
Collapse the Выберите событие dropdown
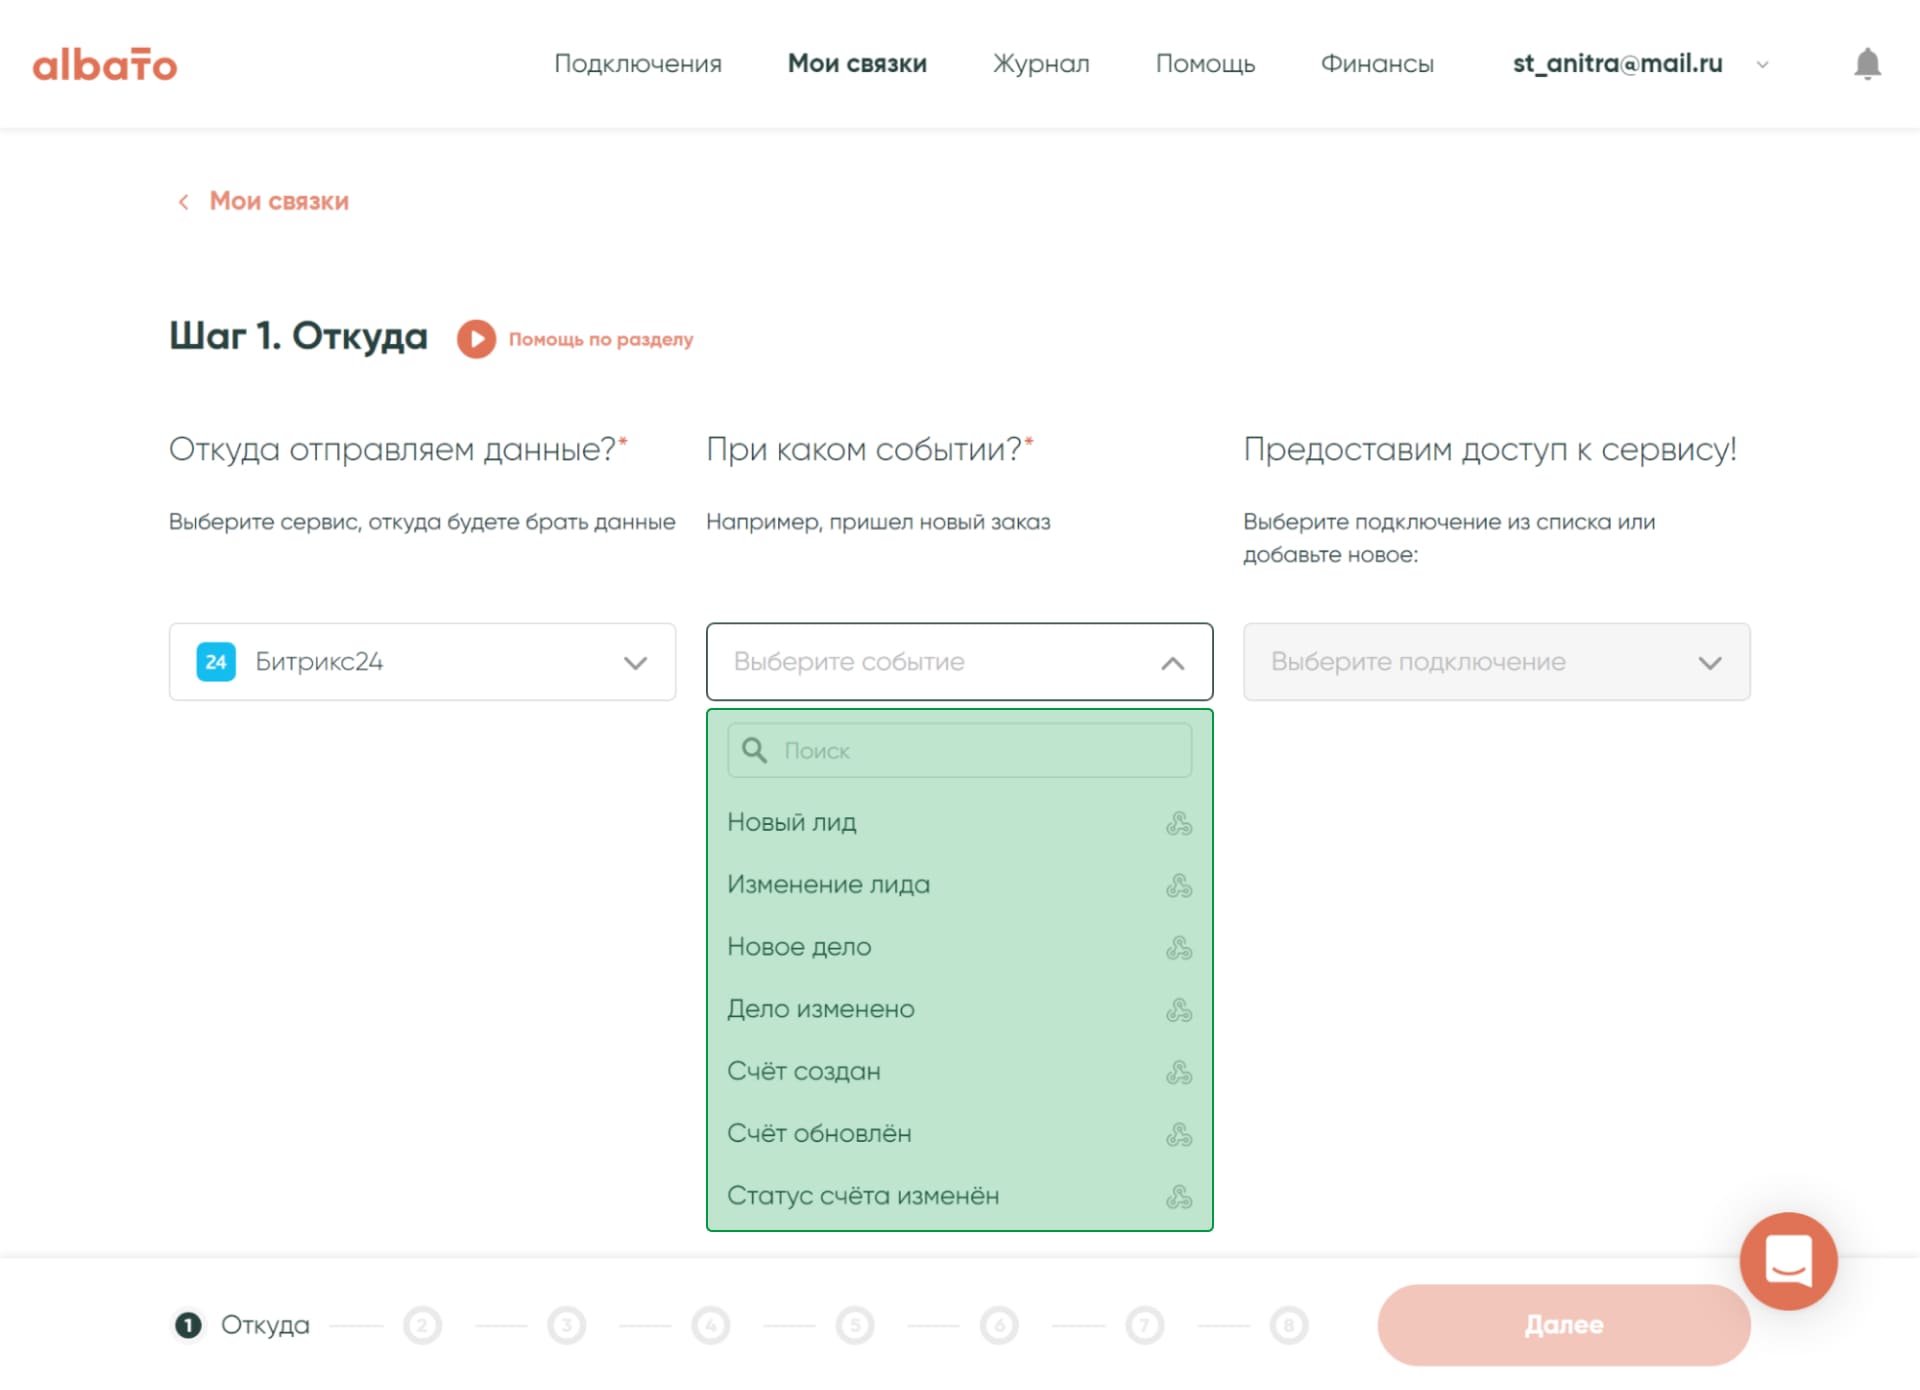coord(959,662)
